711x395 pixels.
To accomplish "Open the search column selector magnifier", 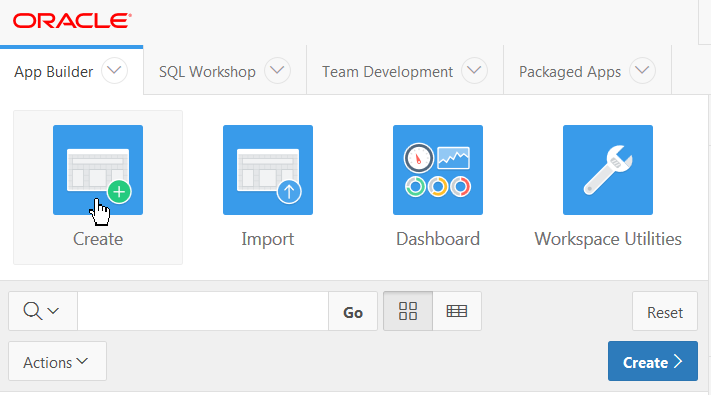I will pyautogui.click(x=43, y=311).
